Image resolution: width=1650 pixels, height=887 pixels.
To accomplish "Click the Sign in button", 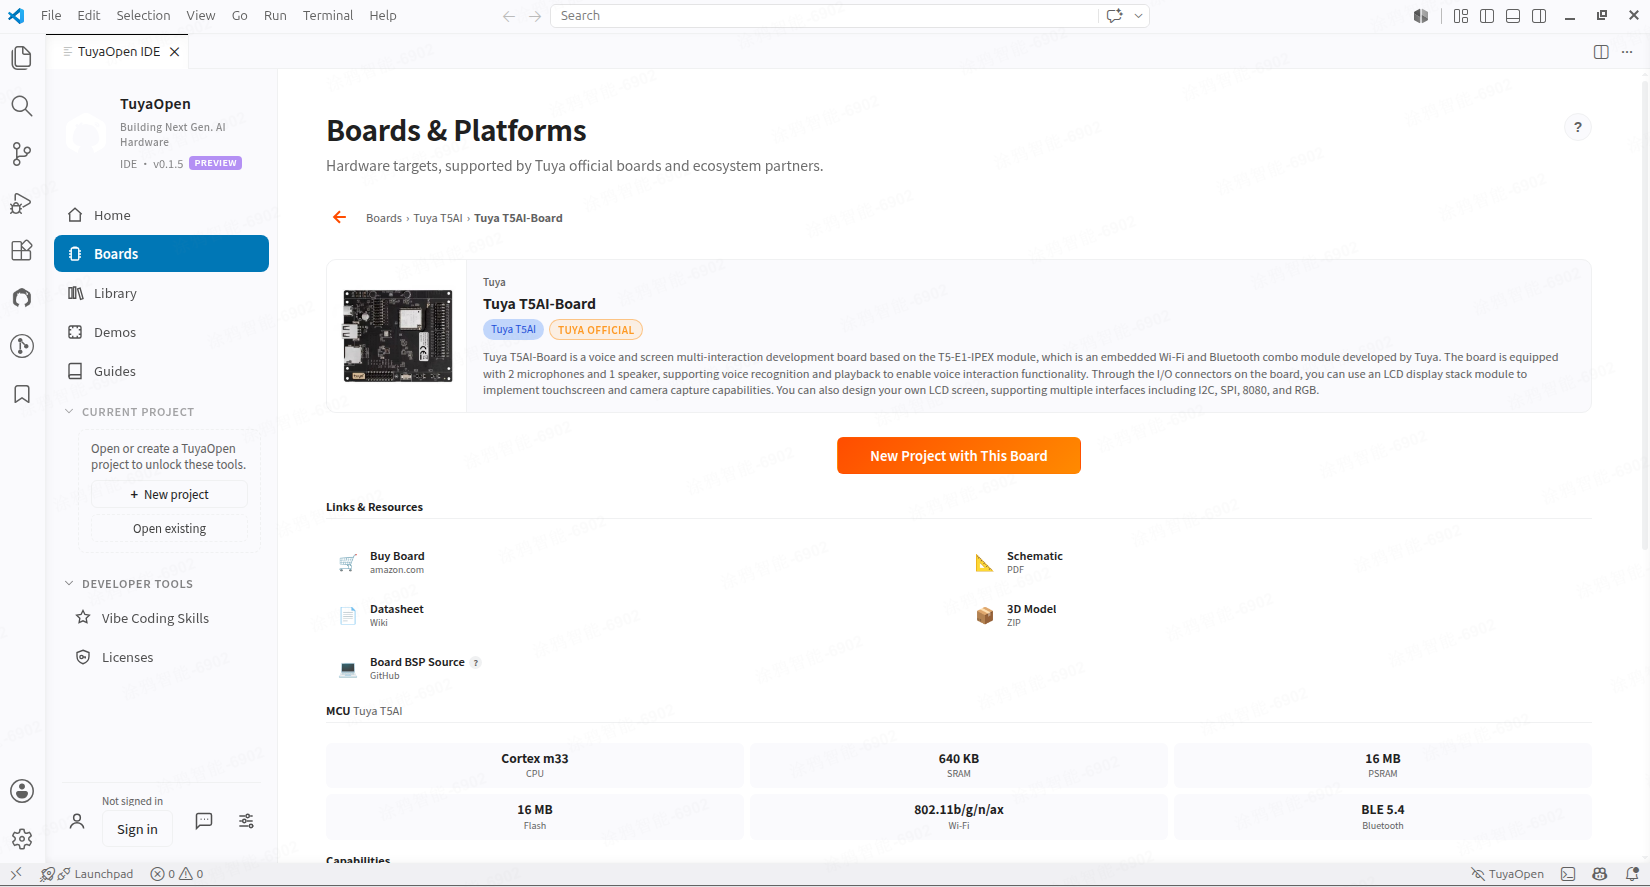I will tap(137, 829).
